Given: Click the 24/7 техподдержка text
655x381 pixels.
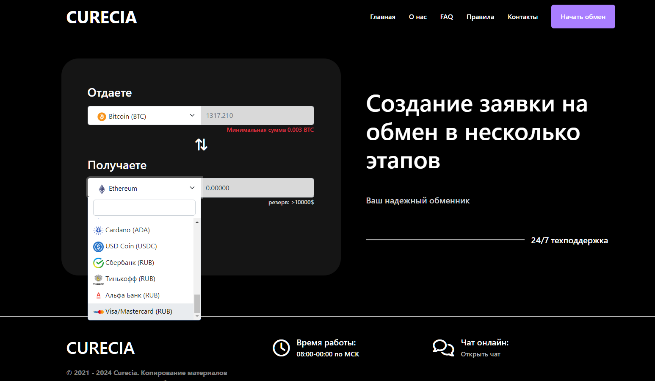Looking at the screenshot, I should point(569,240).
